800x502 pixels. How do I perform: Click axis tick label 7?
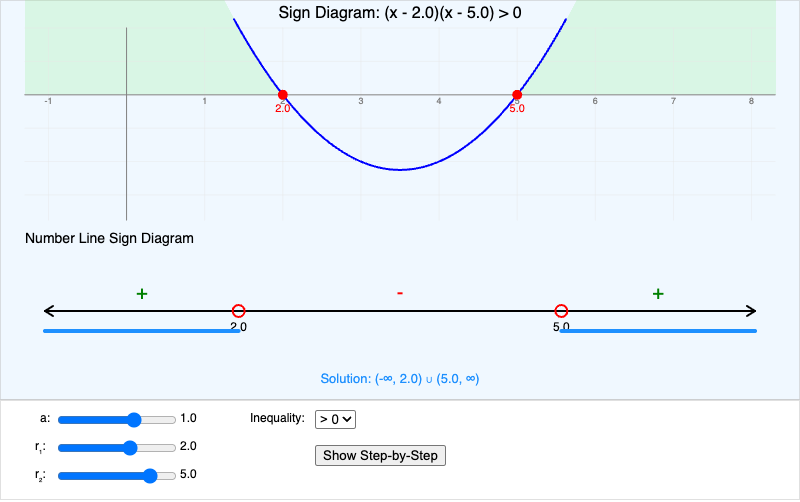click(673, 101)
